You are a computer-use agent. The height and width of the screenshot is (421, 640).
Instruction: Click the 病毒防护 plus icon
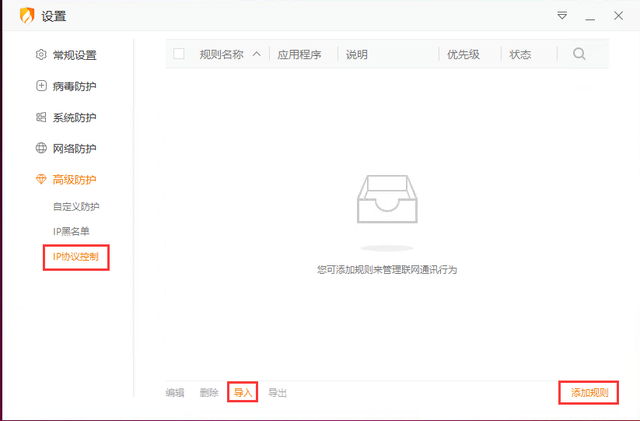pyautogui.click(x=41, y=86)
